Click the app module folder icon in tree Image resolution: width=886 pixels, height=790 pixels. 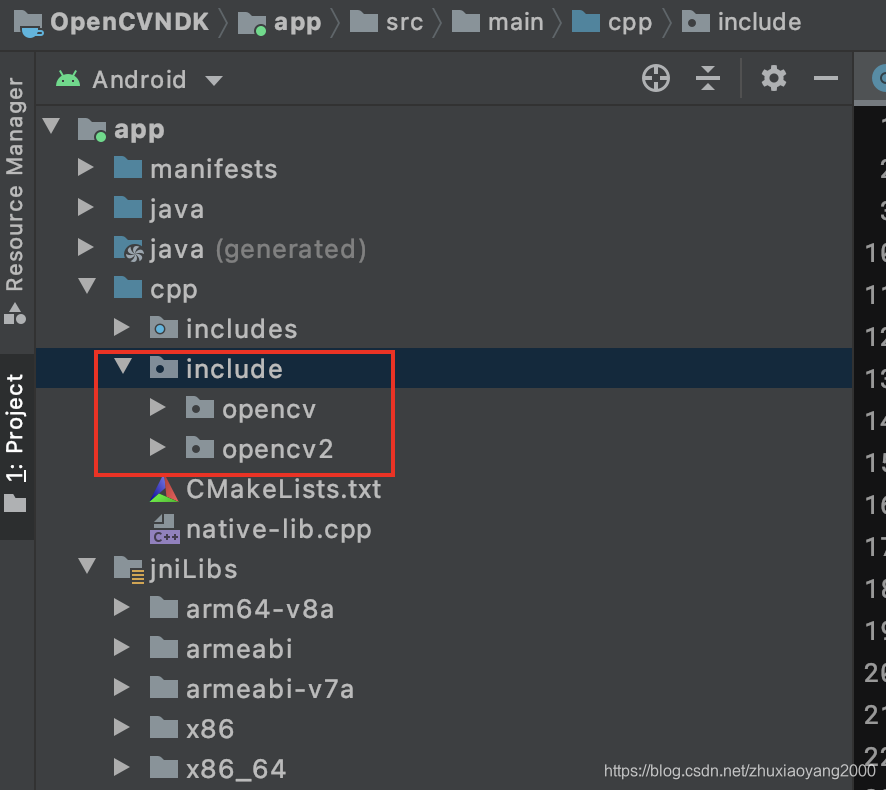[x=92, y=129]
